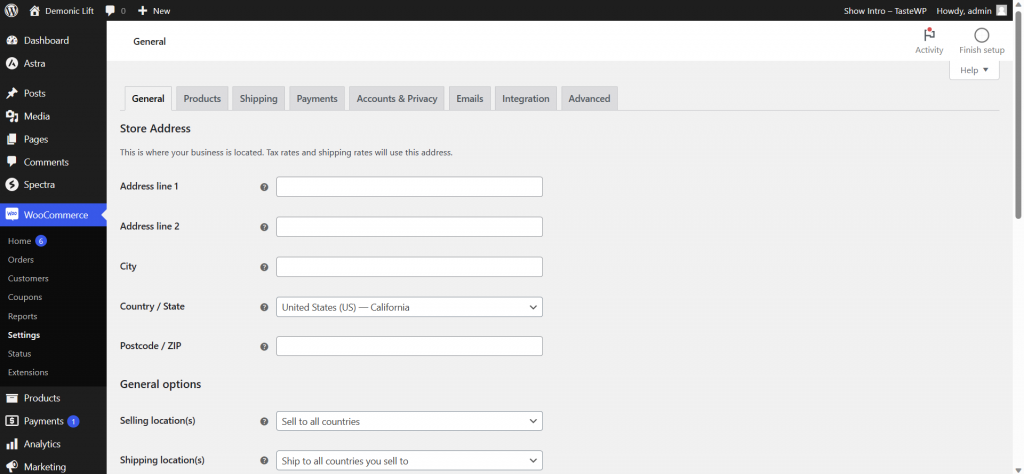Click help tooltip for Selling location(s)
This screenshot has width=1024, height=474.
[x=264, y=422]
